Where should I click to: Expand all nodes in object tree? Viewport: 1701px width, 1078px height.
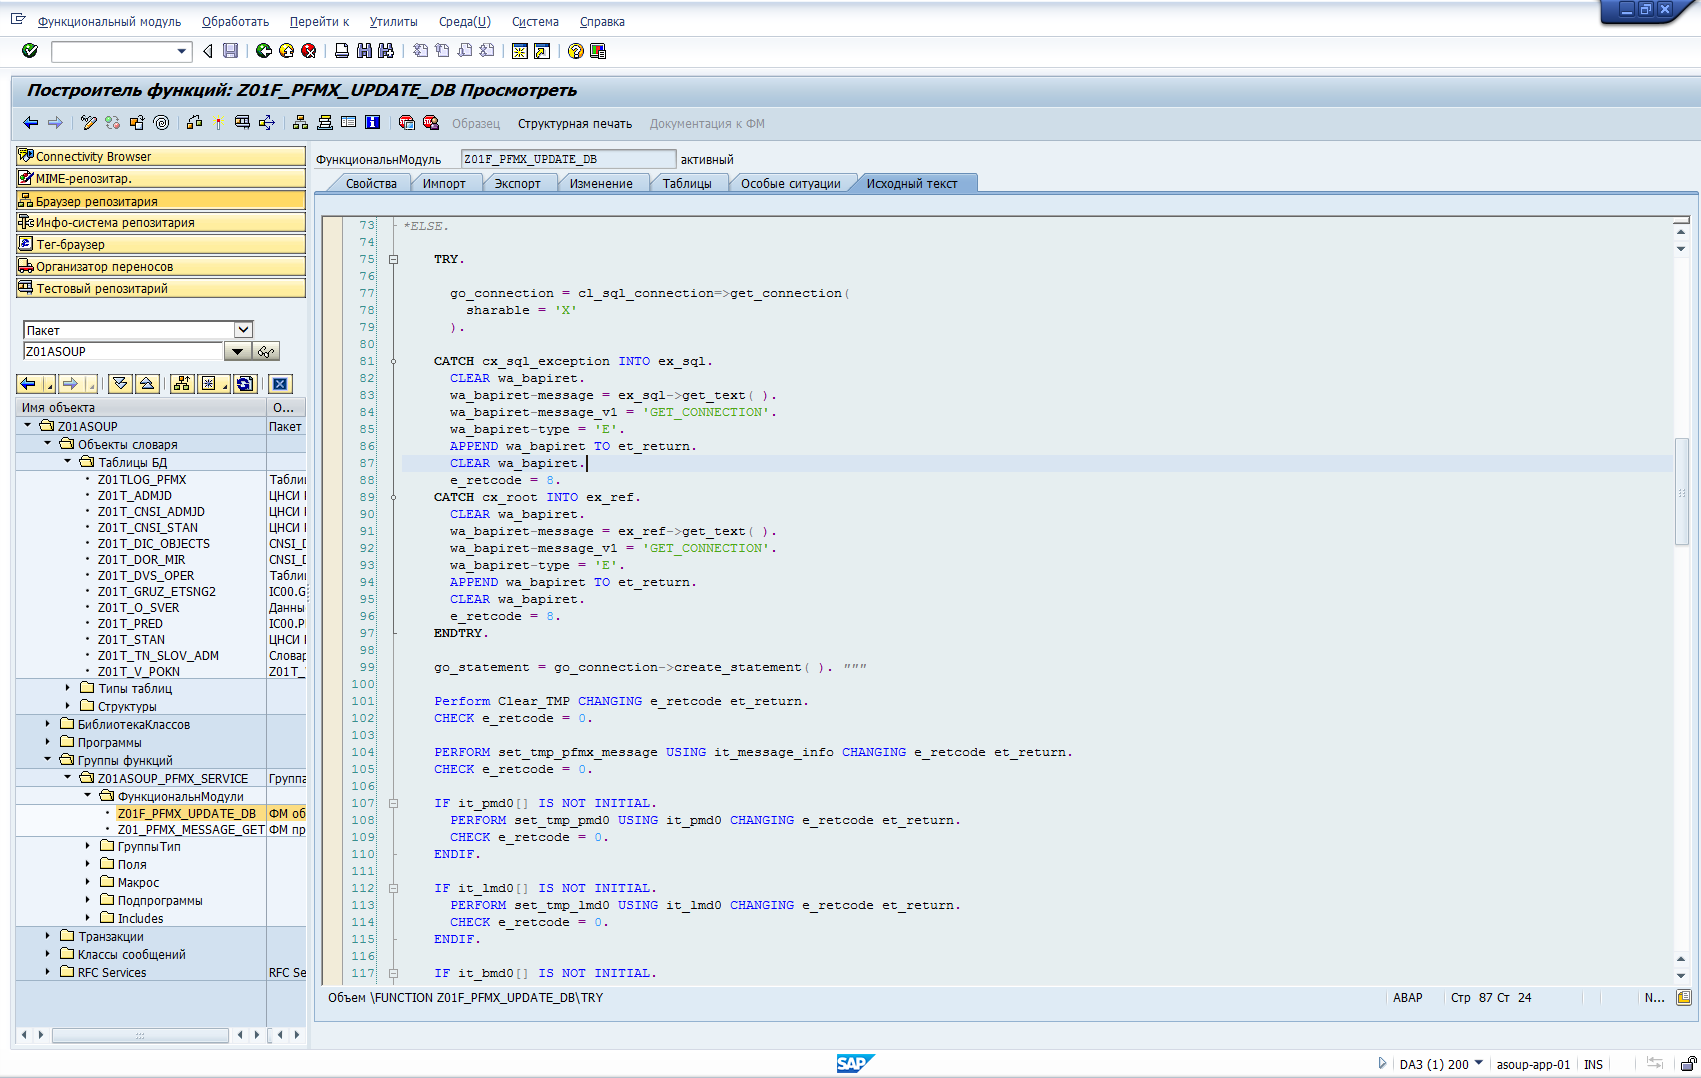pos(121,384)
